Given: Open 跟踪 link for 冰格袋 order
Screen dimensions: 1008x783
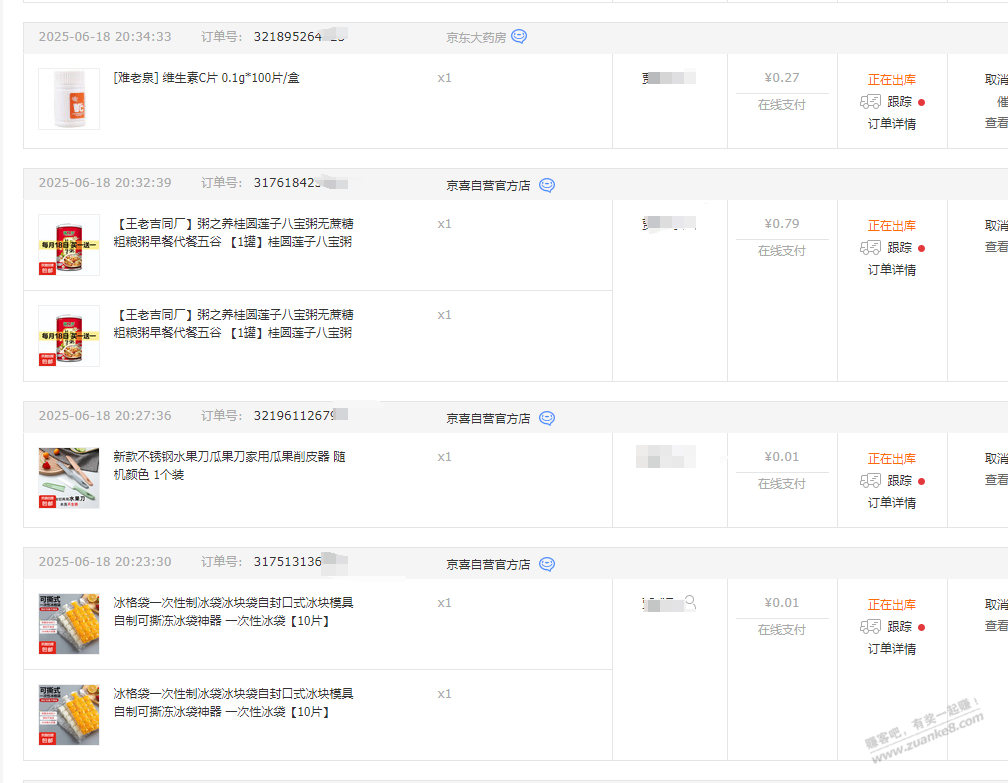Looking at the screenshot, I should [x=899, y=626].
